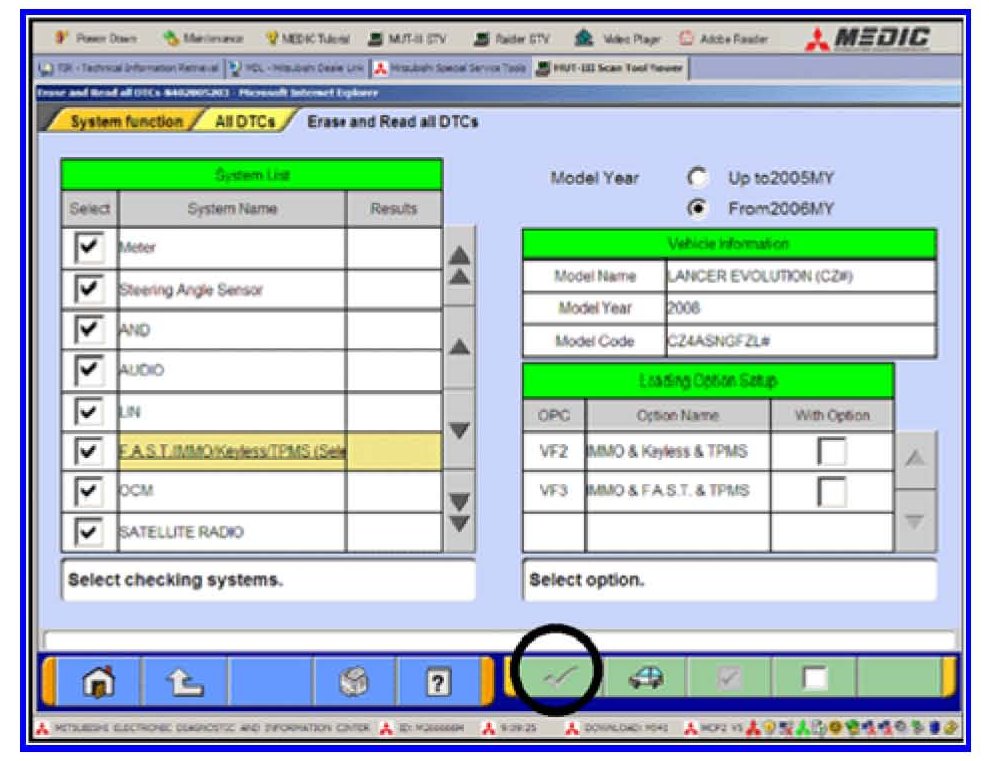Switch to the All DTCs tab
The image size is (989, 761).
coord(243,121)
